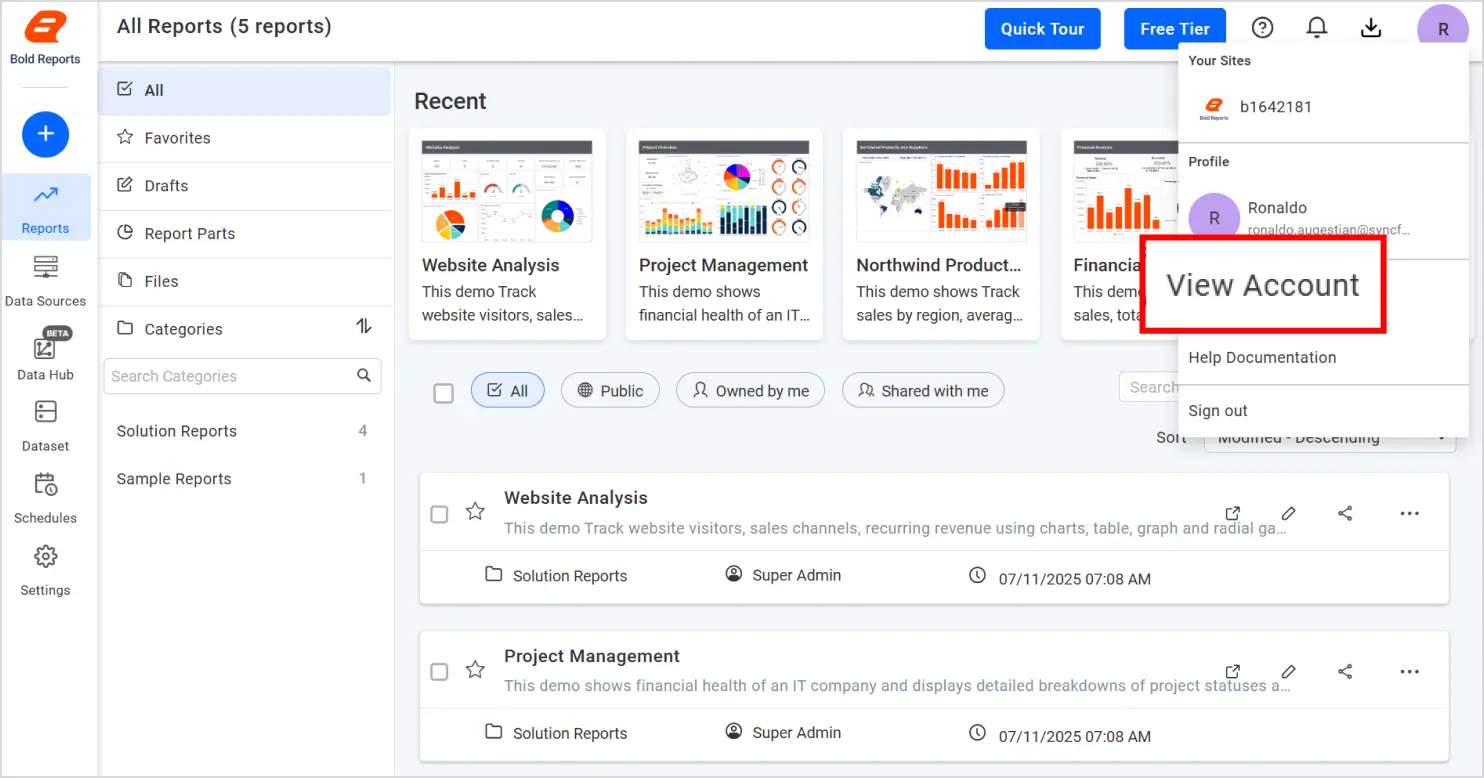Sort categories with the sort arrows icon
Image resolution: width=1484 pixels, height=778 pixels.
tap(364, 327)
